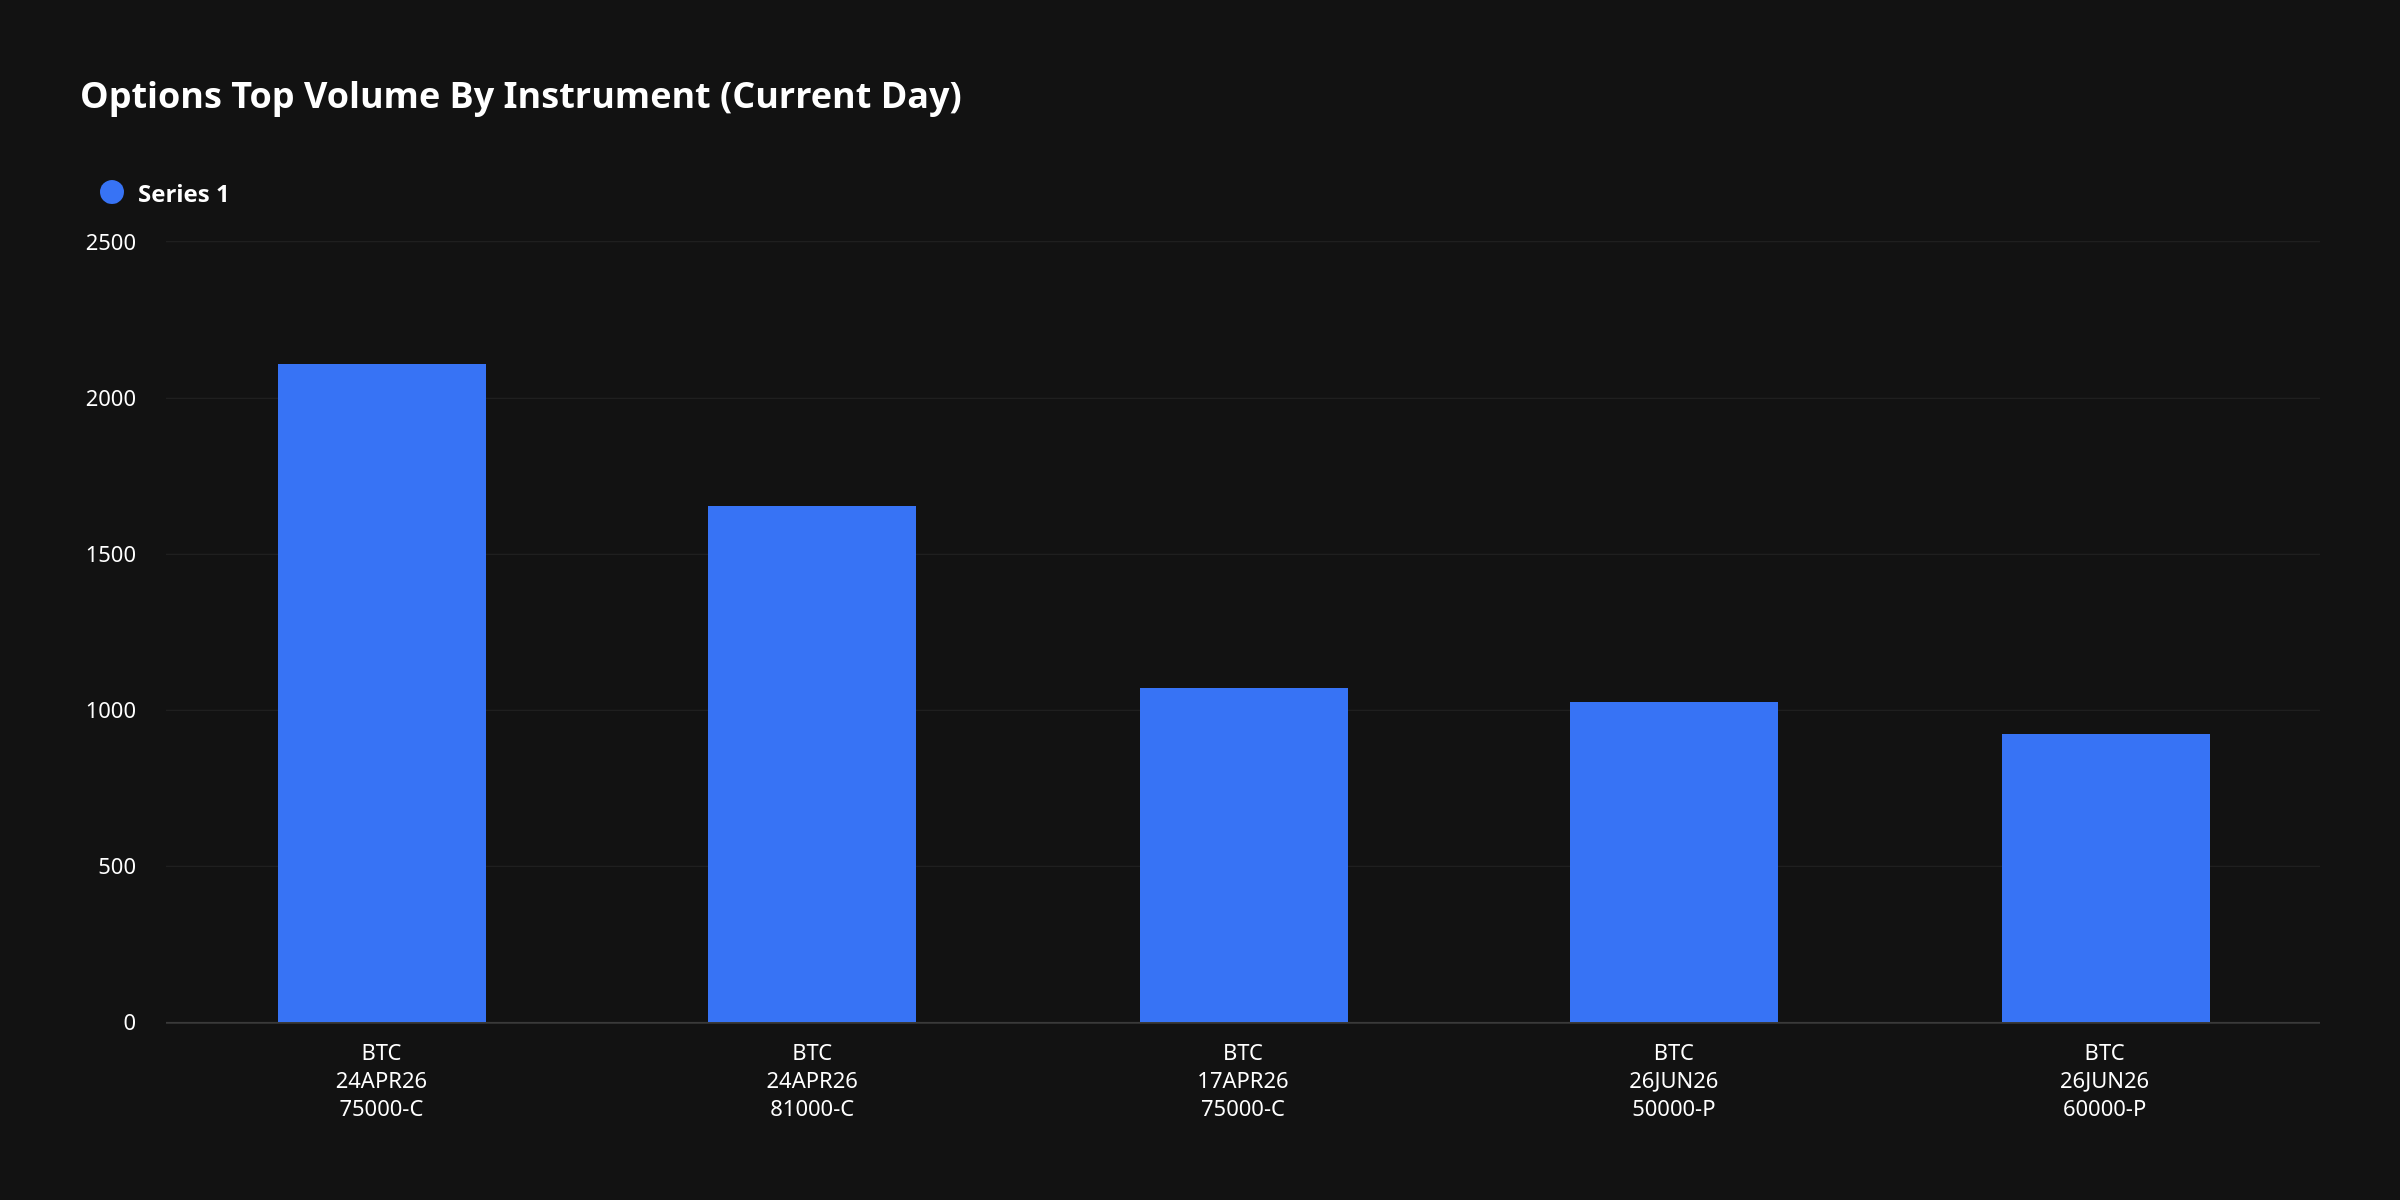
Task: Click the BTC 24APR26 75000-C bar
Action: point(381,693)
